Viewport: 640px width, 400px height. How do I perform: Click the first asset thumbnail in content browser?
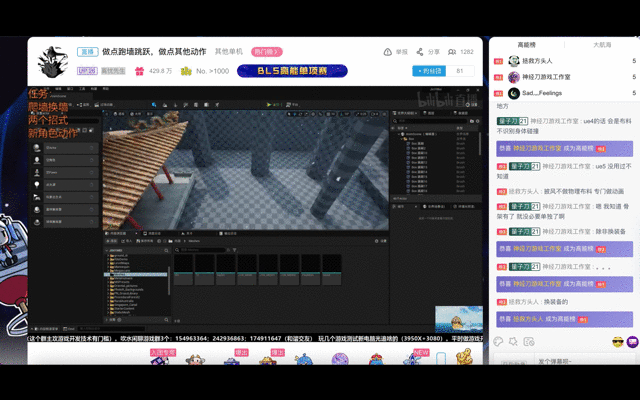tap(182, 267)
